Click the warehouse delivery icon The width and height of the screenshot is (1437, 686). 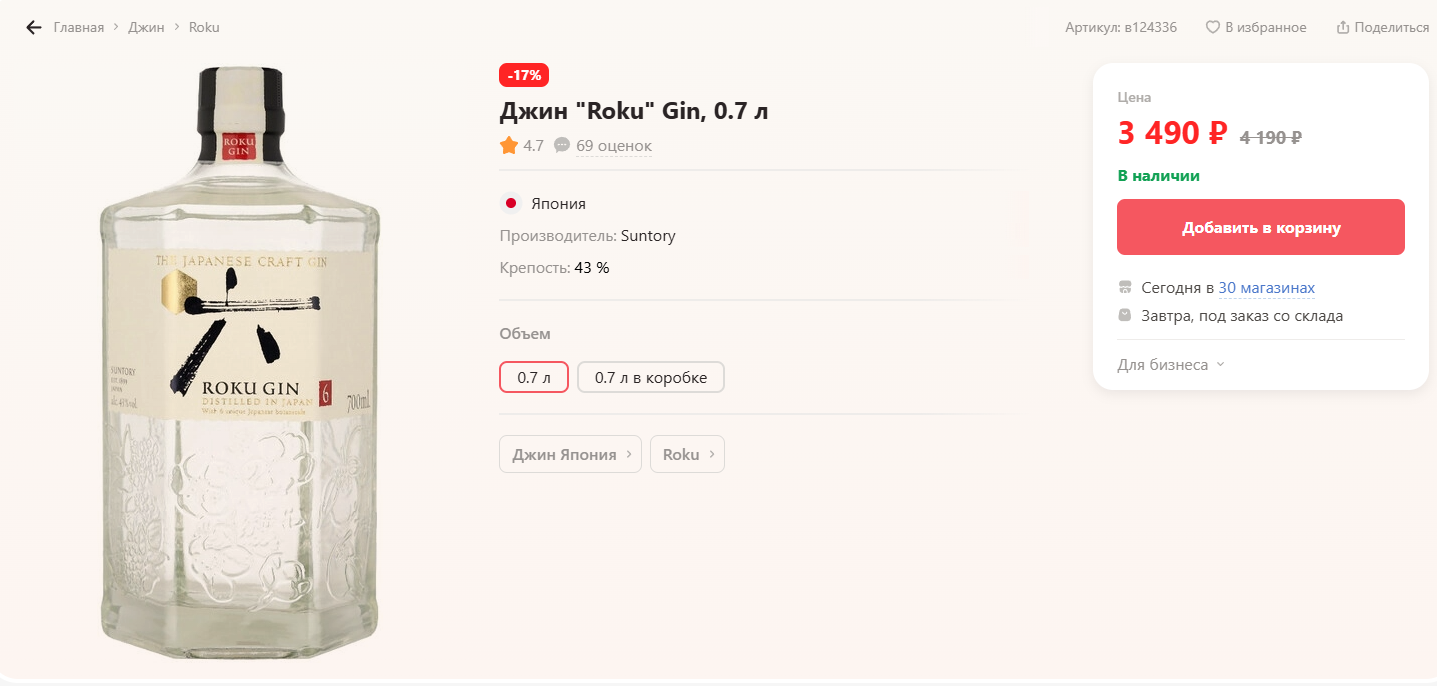(x=1125, y=316)
